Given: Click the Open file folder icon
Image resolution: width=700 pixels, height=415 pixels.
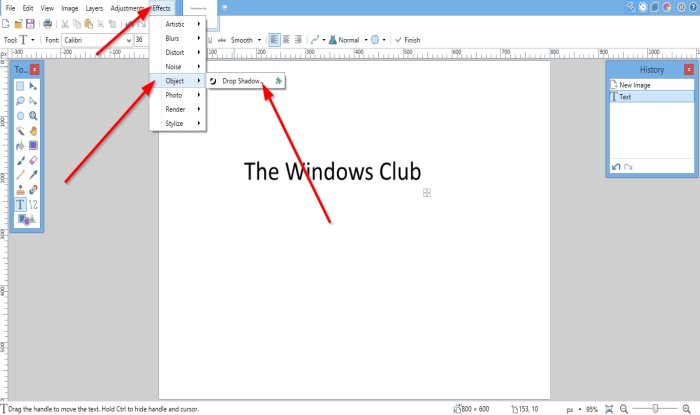Looking at the screenshot, I should pos(18,24).
